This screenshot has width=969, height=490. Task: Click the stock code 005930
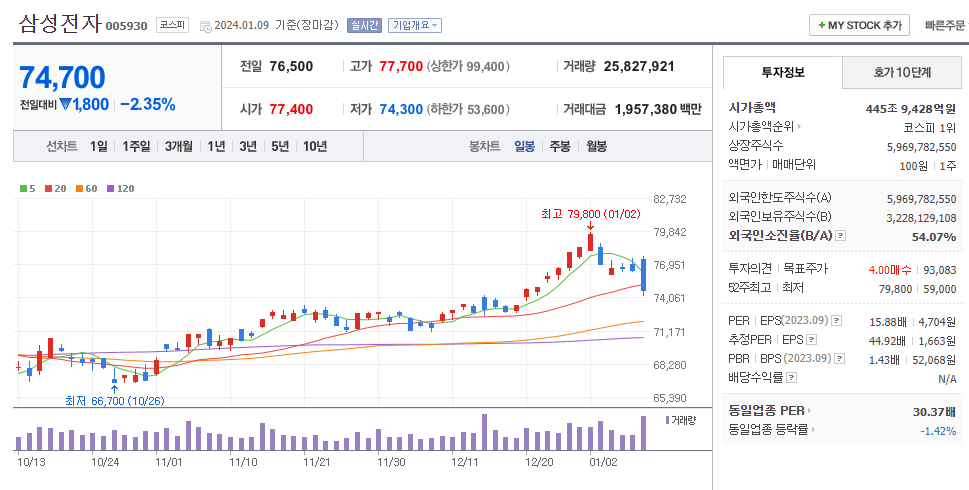click(x=127, y=26)
